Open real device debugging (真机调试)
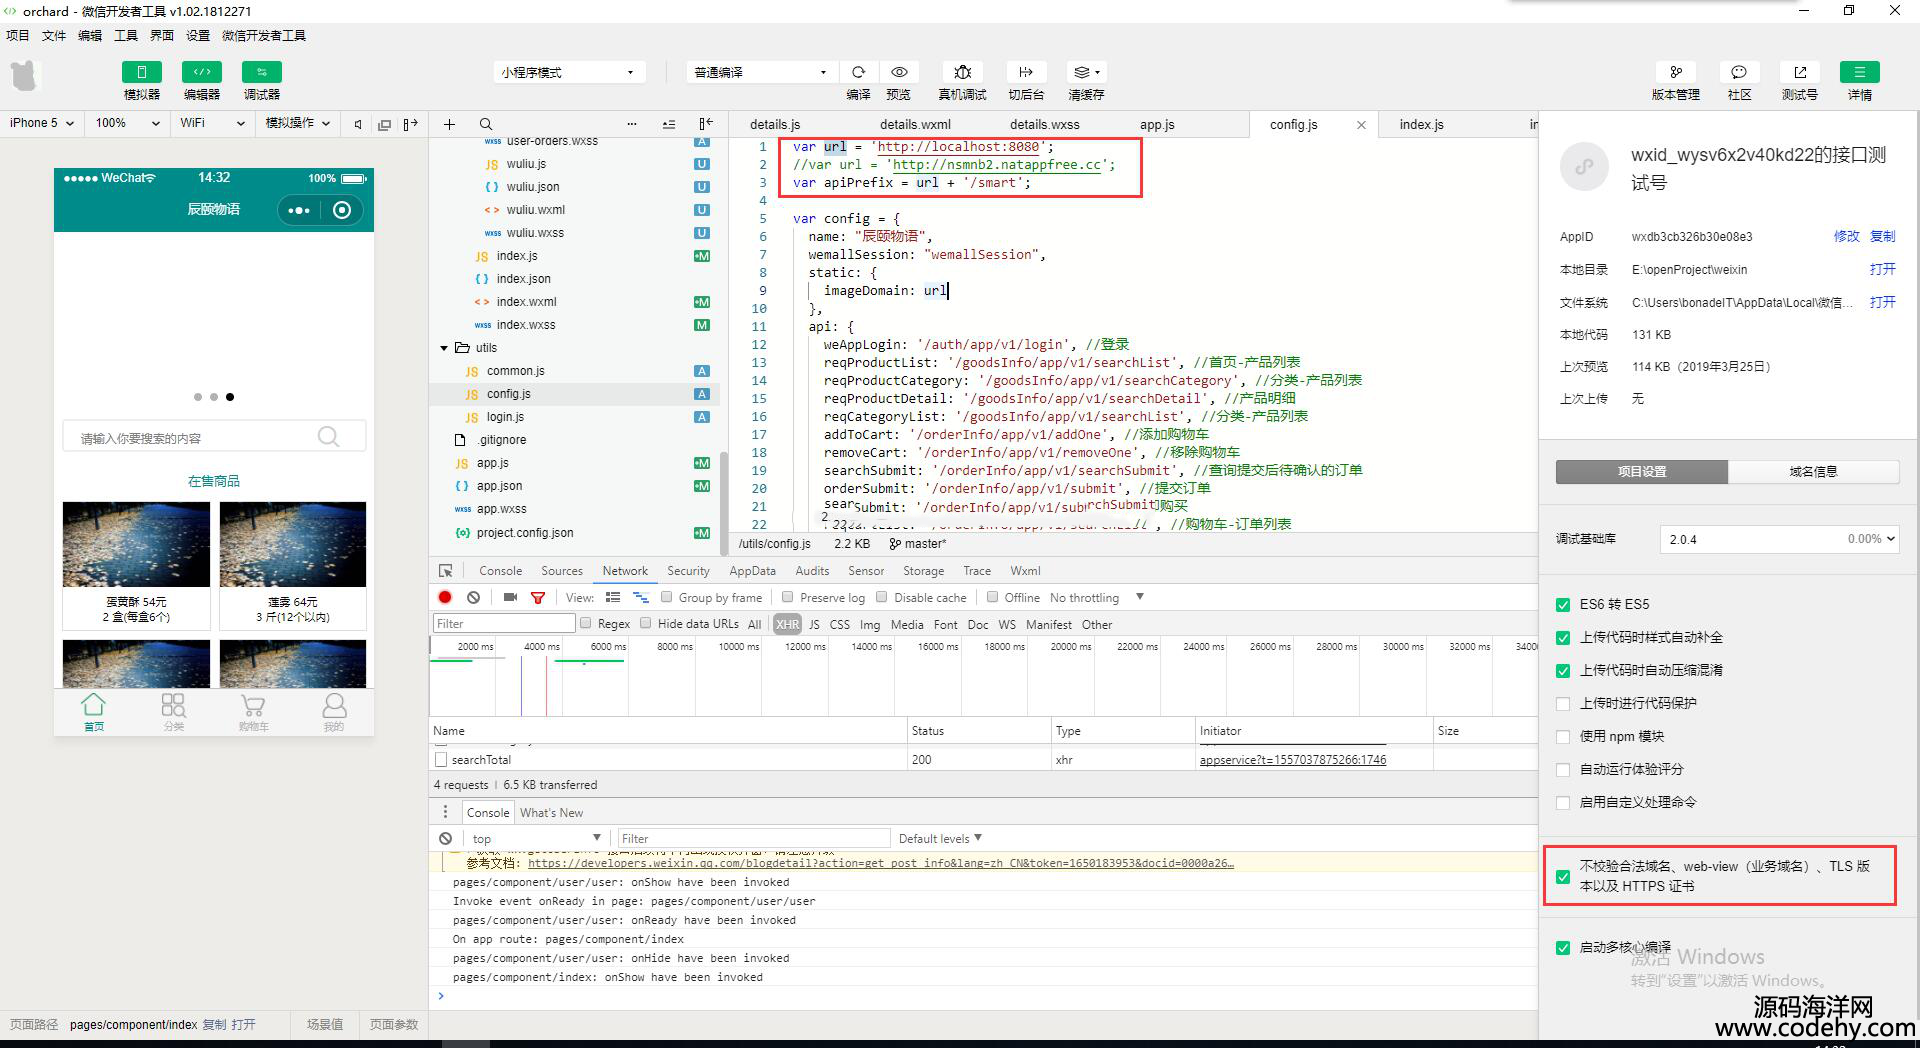Image resolution: width=1920 pixels, height=1048 pixels. pos(962,72)
